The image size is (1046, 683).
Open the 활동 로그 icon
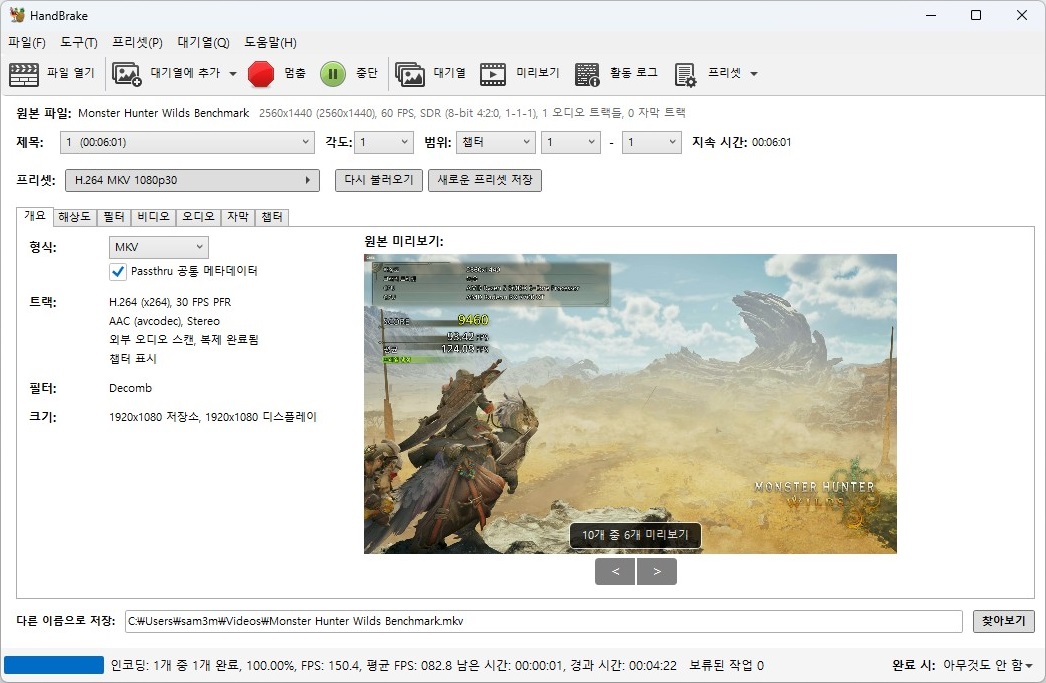pyautogui.click(x=587, y=74)
